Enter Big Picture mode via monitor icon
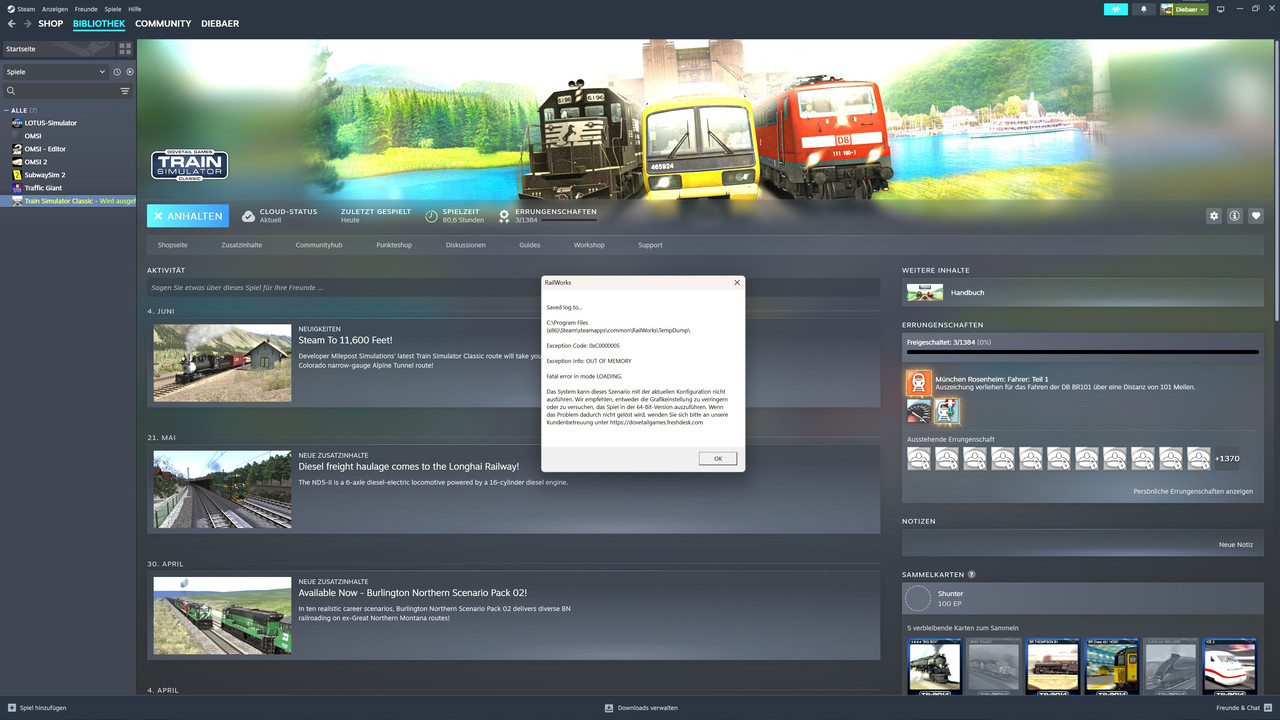This screenshot has height=720, width=1280. [1220, 9]
